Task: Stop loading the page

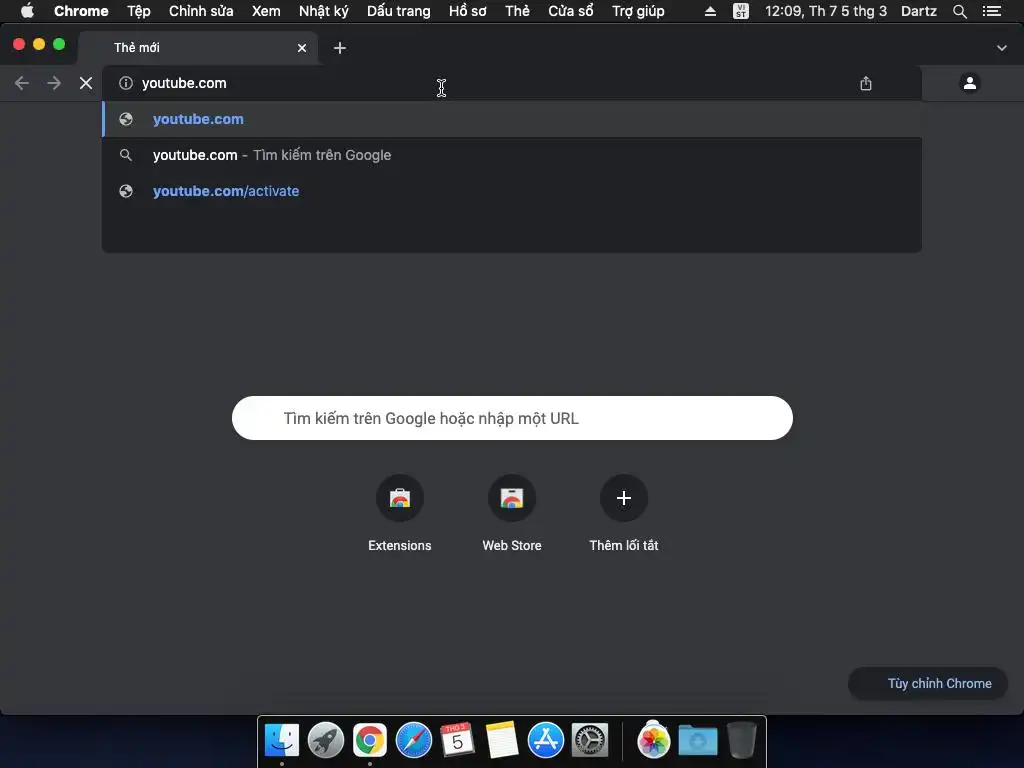Action: [86, 83]
